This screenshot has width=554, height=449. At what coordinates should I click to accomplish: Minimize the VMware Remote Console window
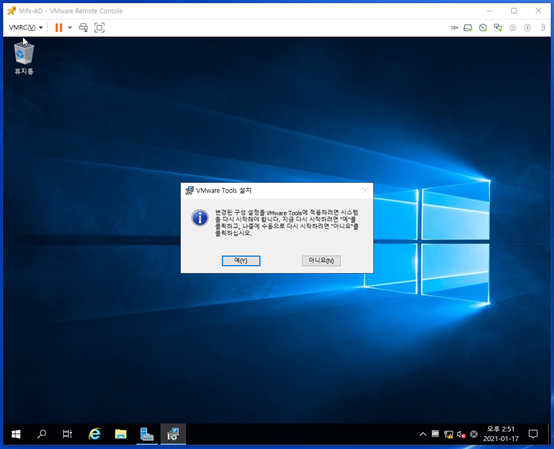click(x=490, y=11)
